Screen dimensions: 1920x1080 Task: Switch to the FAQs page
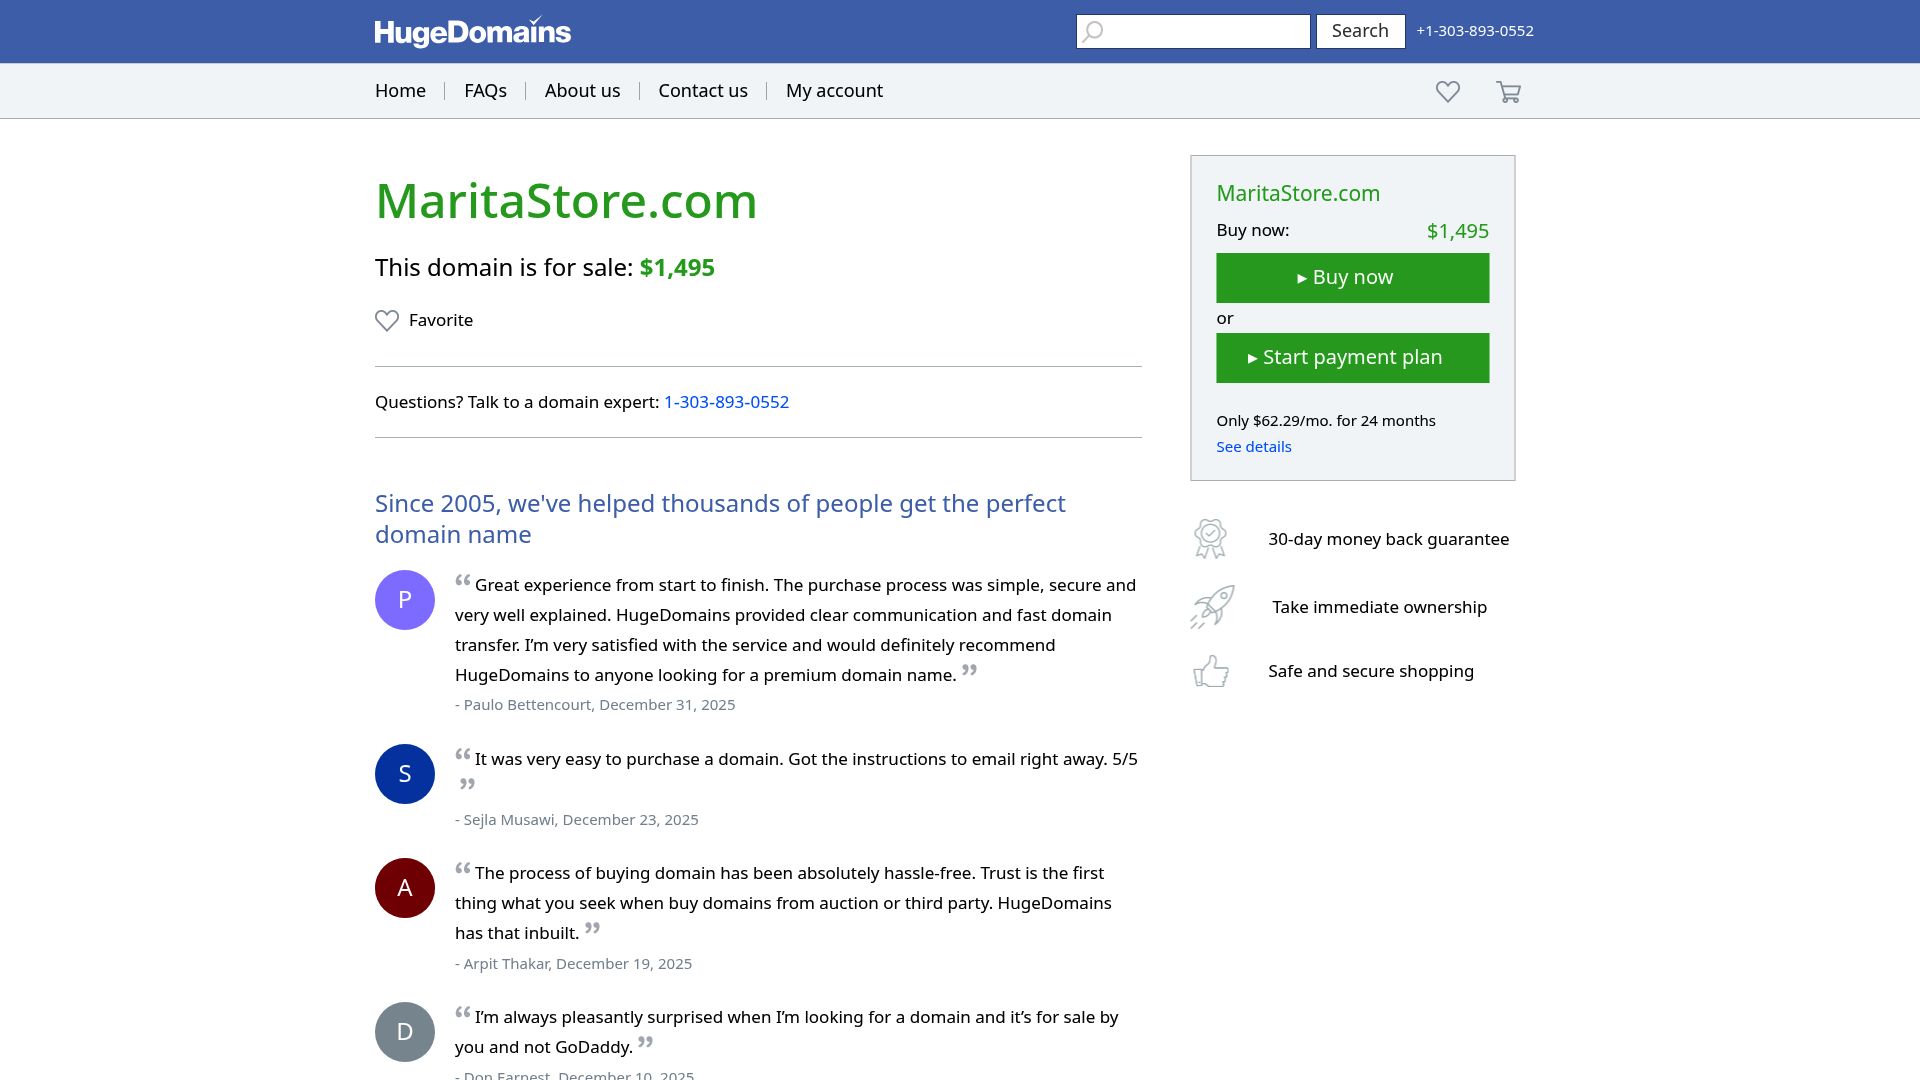click(485, 90)
